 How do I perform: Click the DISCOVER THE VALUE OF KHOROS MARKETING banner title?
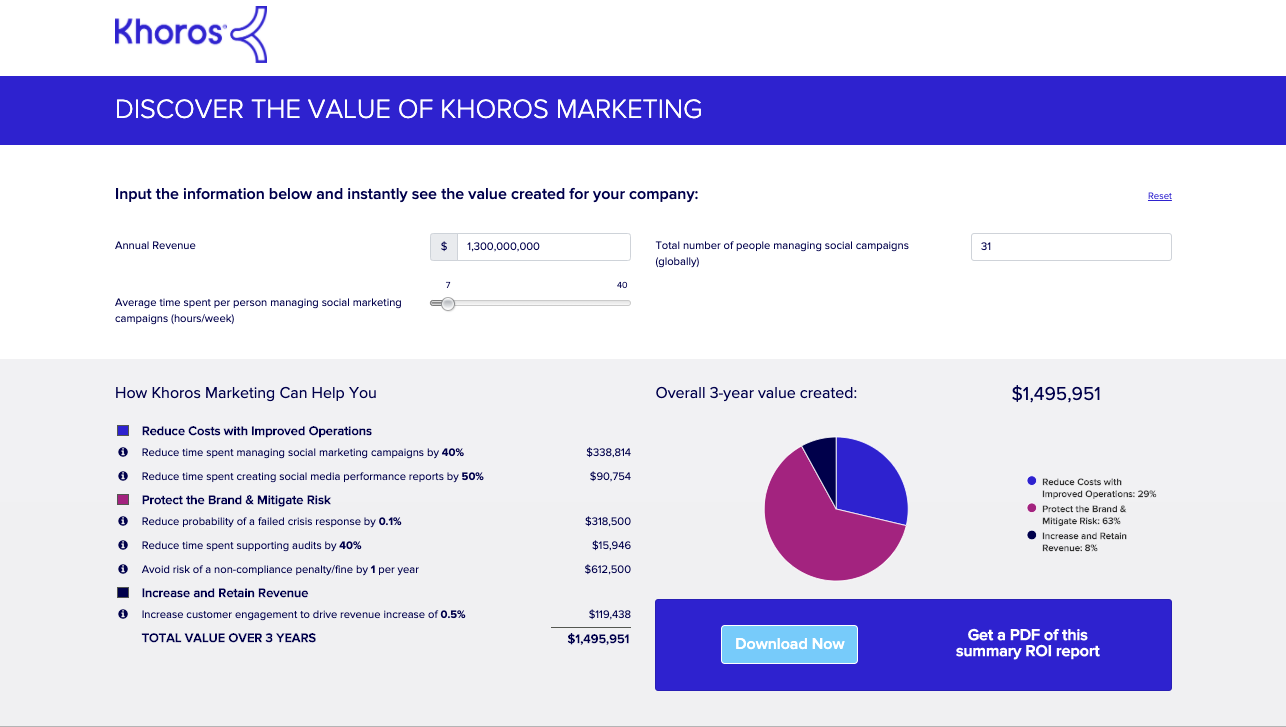tap(408, 110)
